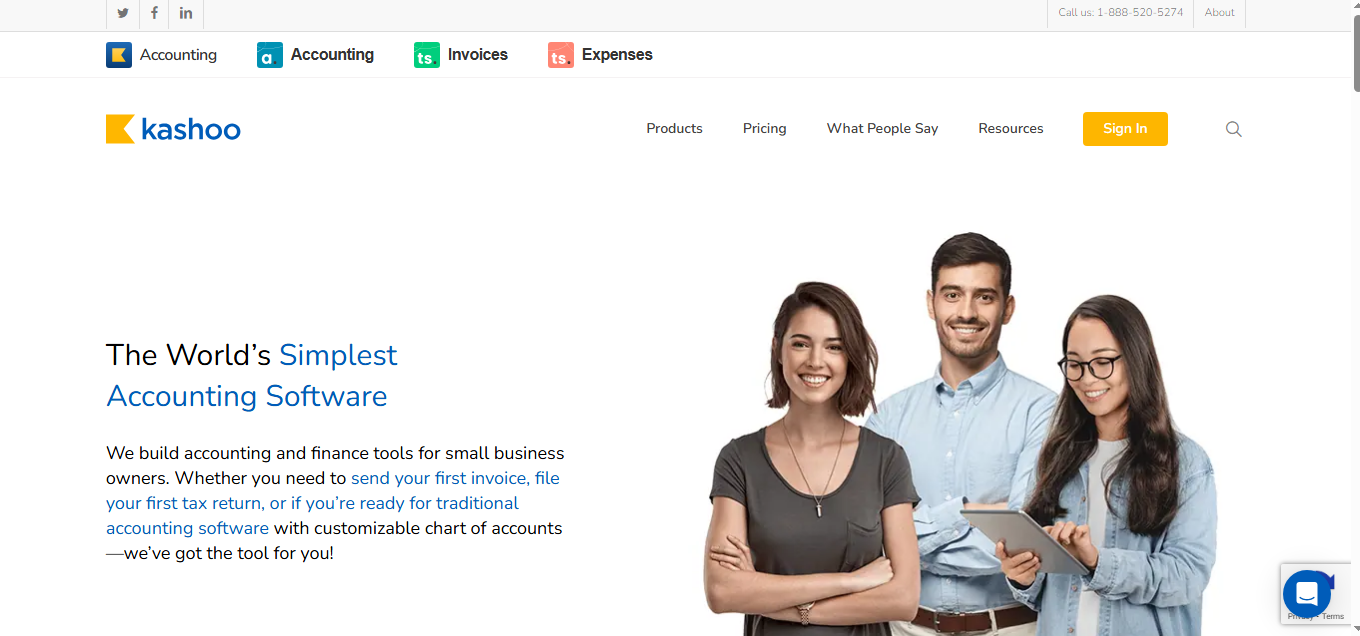Screen dimensions: 1360x636
Task: Open the Facebook social icon
Action: [x=154, y=13]
